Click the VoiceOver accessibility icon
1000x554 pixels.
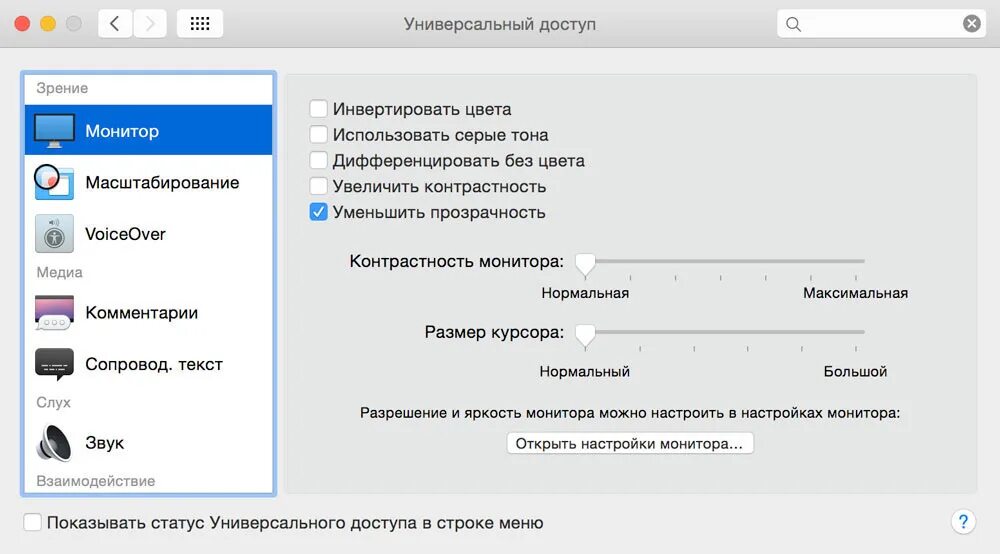pyautogui.click(x=54, y=234)
